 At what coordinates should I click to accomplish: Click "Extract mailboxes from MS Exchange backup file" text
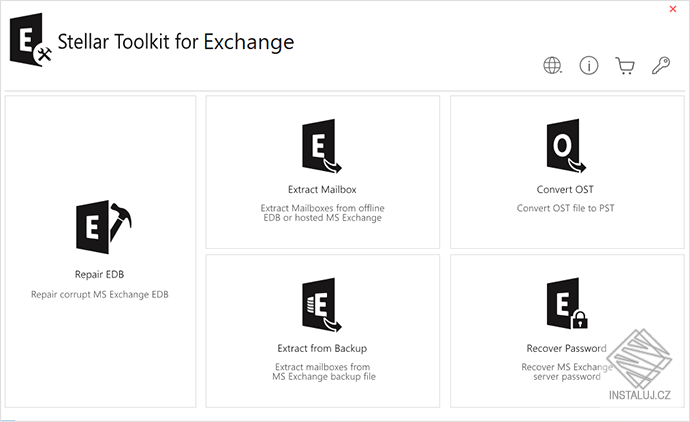323,372
